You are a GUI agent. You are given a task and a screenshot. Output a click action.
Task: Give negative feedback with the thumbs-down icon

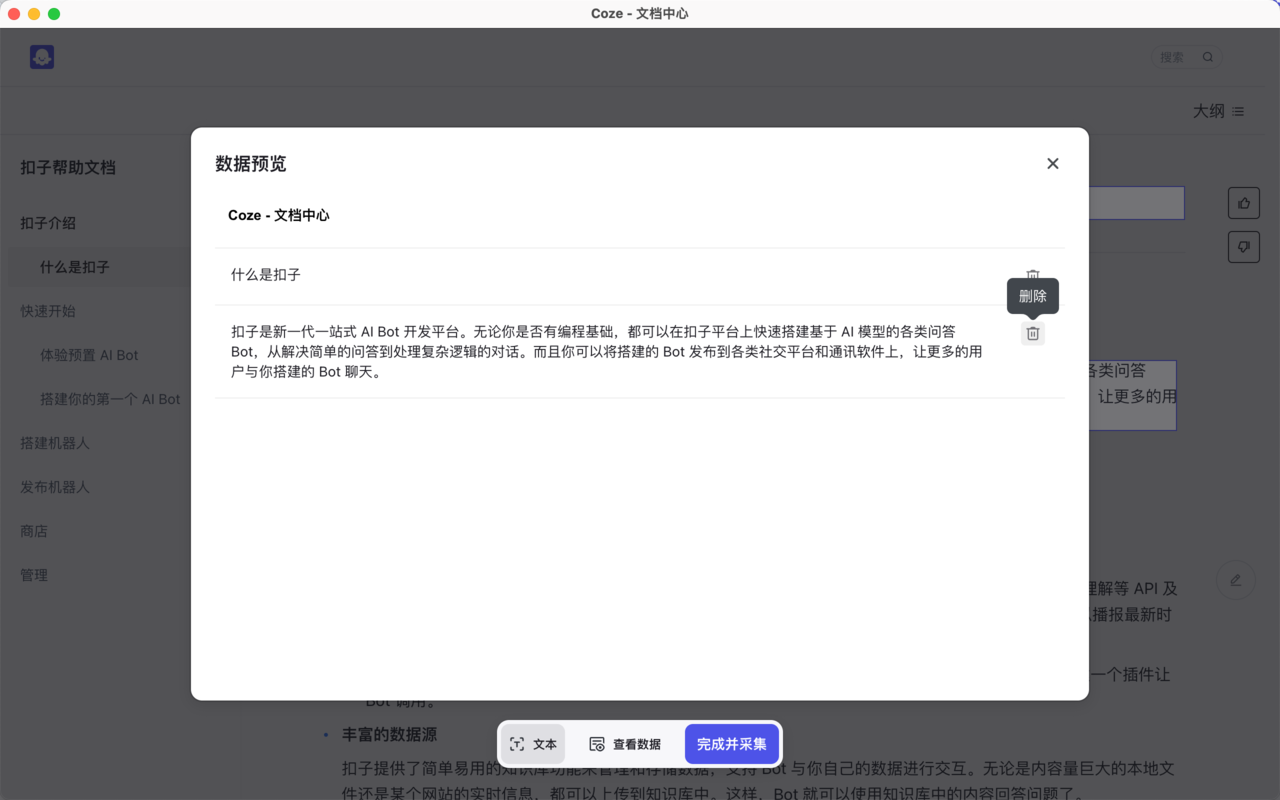click(1243, 246)
